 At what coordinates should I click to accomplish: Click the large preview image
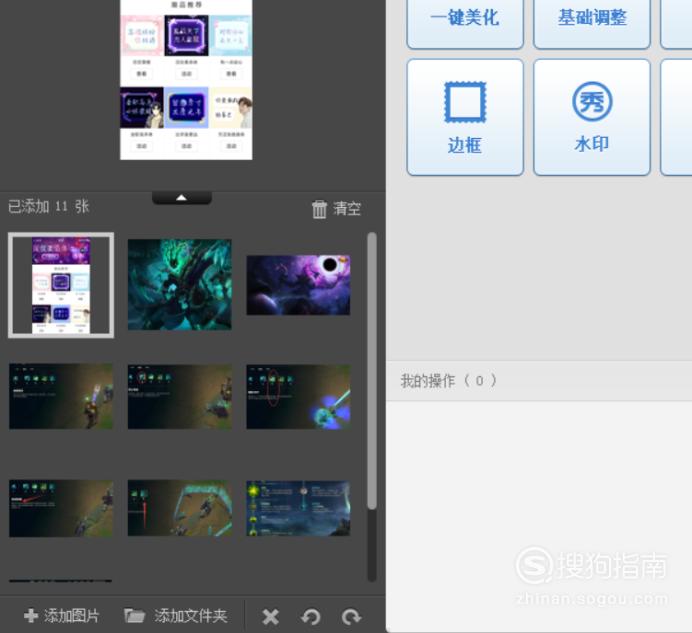pyautogui.click(x=186, y=79)
